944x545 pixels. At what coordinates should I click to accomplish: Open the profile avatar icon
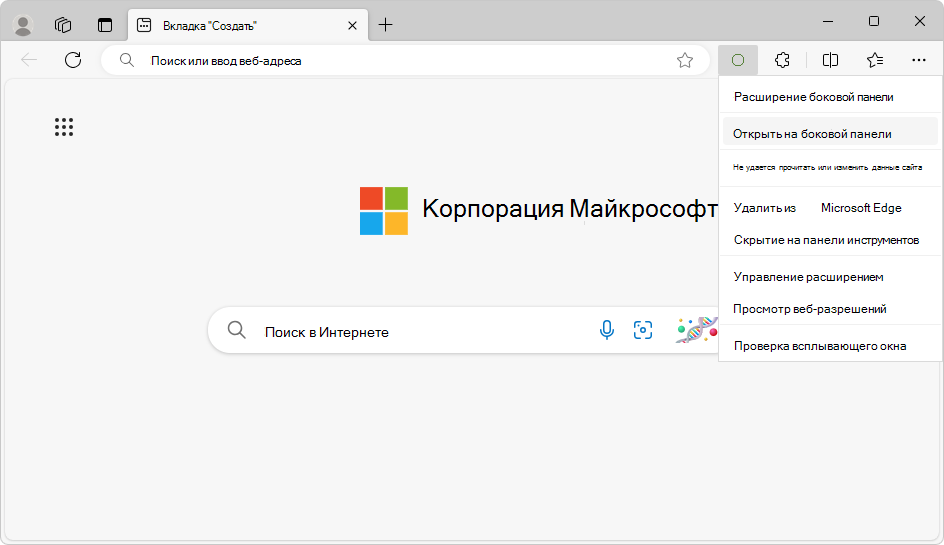23,25
